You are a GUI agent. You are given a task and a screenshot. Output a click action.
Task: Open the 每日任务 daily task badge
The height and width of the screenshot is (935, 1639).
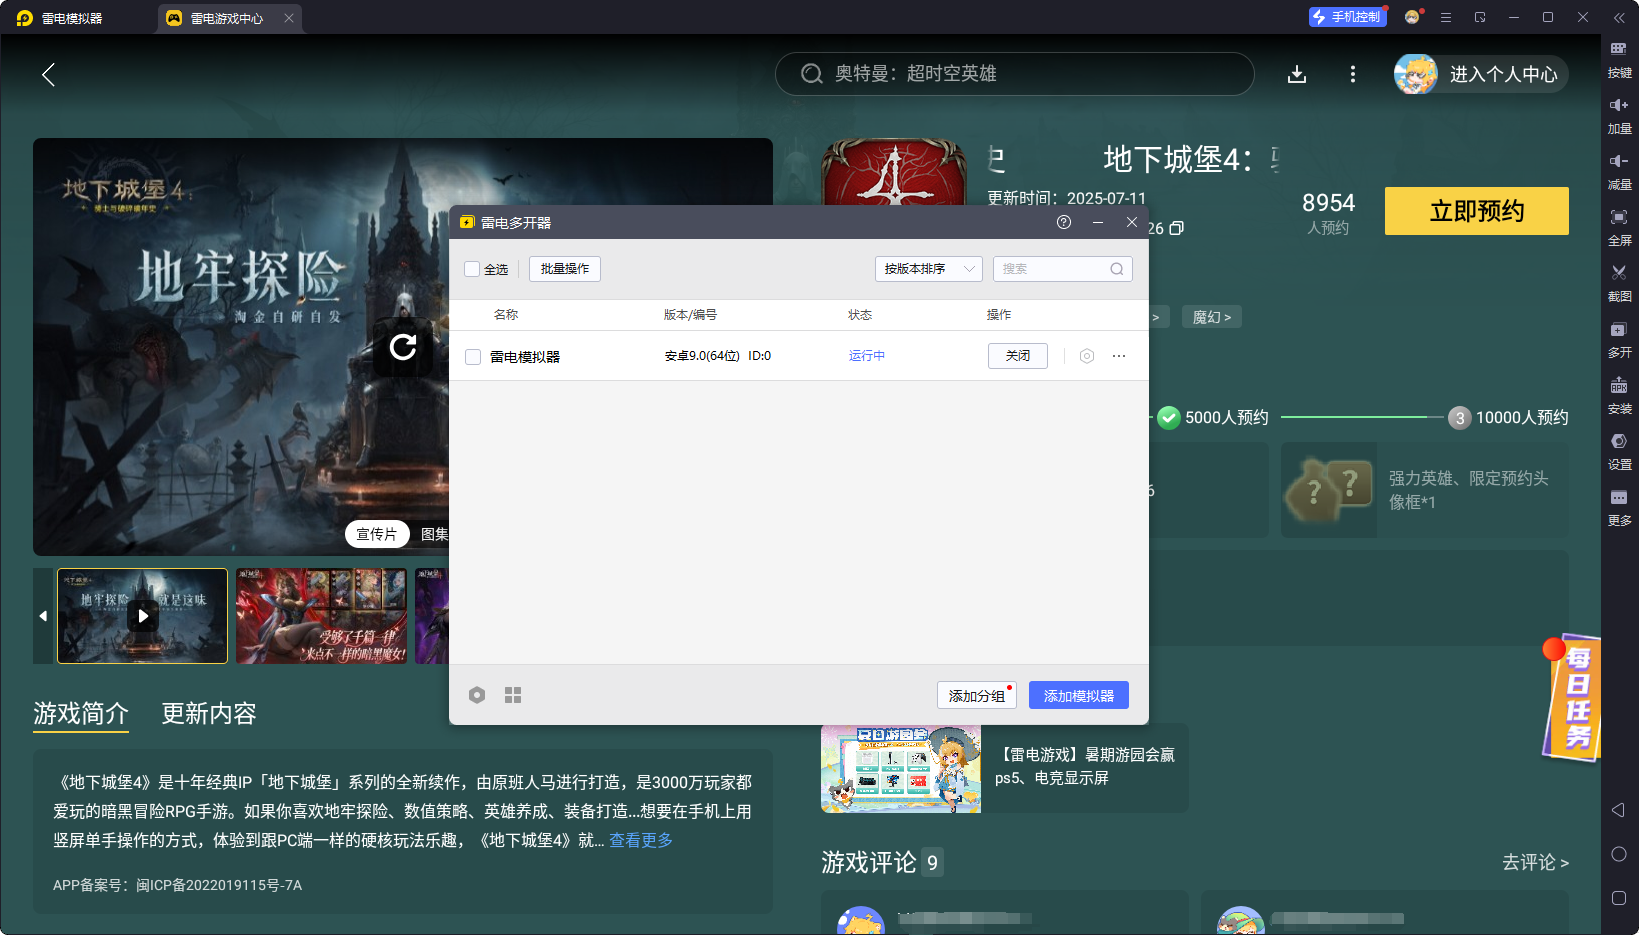(x=1572, y=697)
